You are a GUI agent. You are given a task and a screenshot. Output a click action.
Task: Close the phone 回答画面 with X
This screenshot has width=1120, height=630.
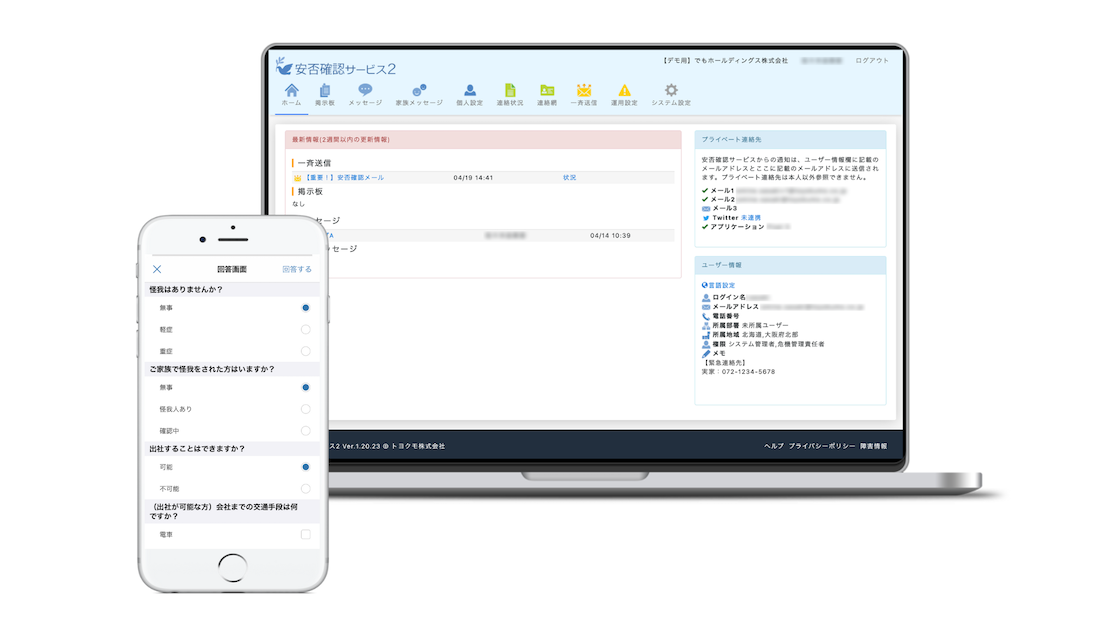157,269
